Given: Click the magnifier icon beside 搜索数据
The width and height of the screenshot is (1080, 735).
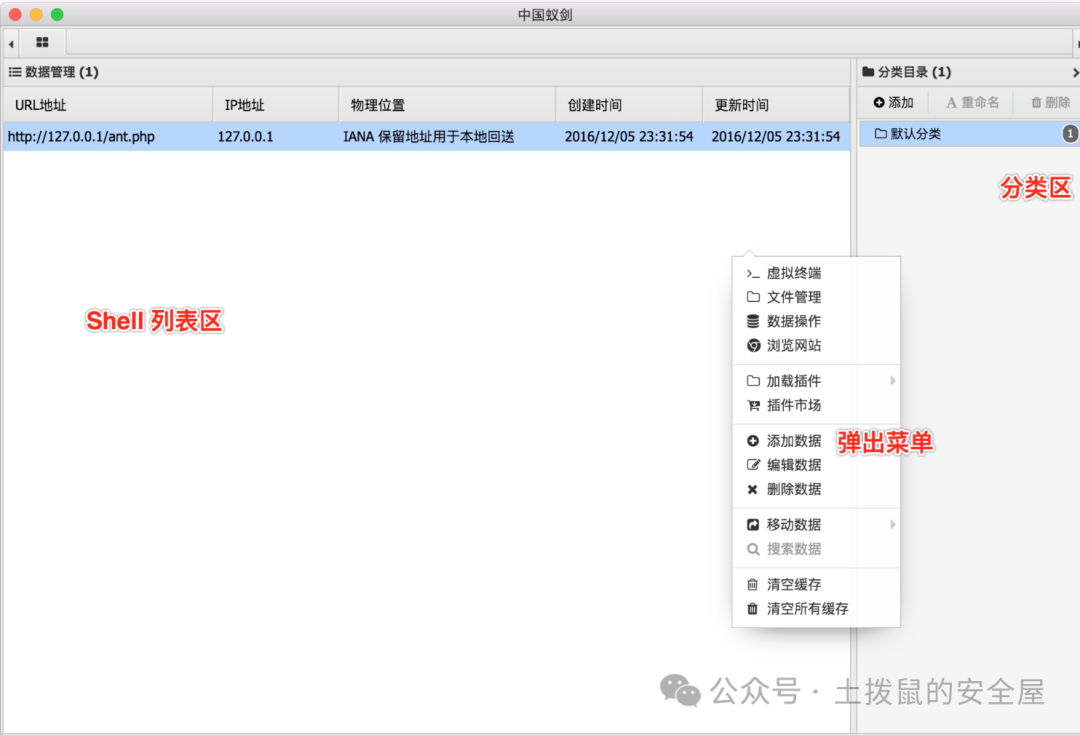Looking at the screenshot, I should coord(753,549).
